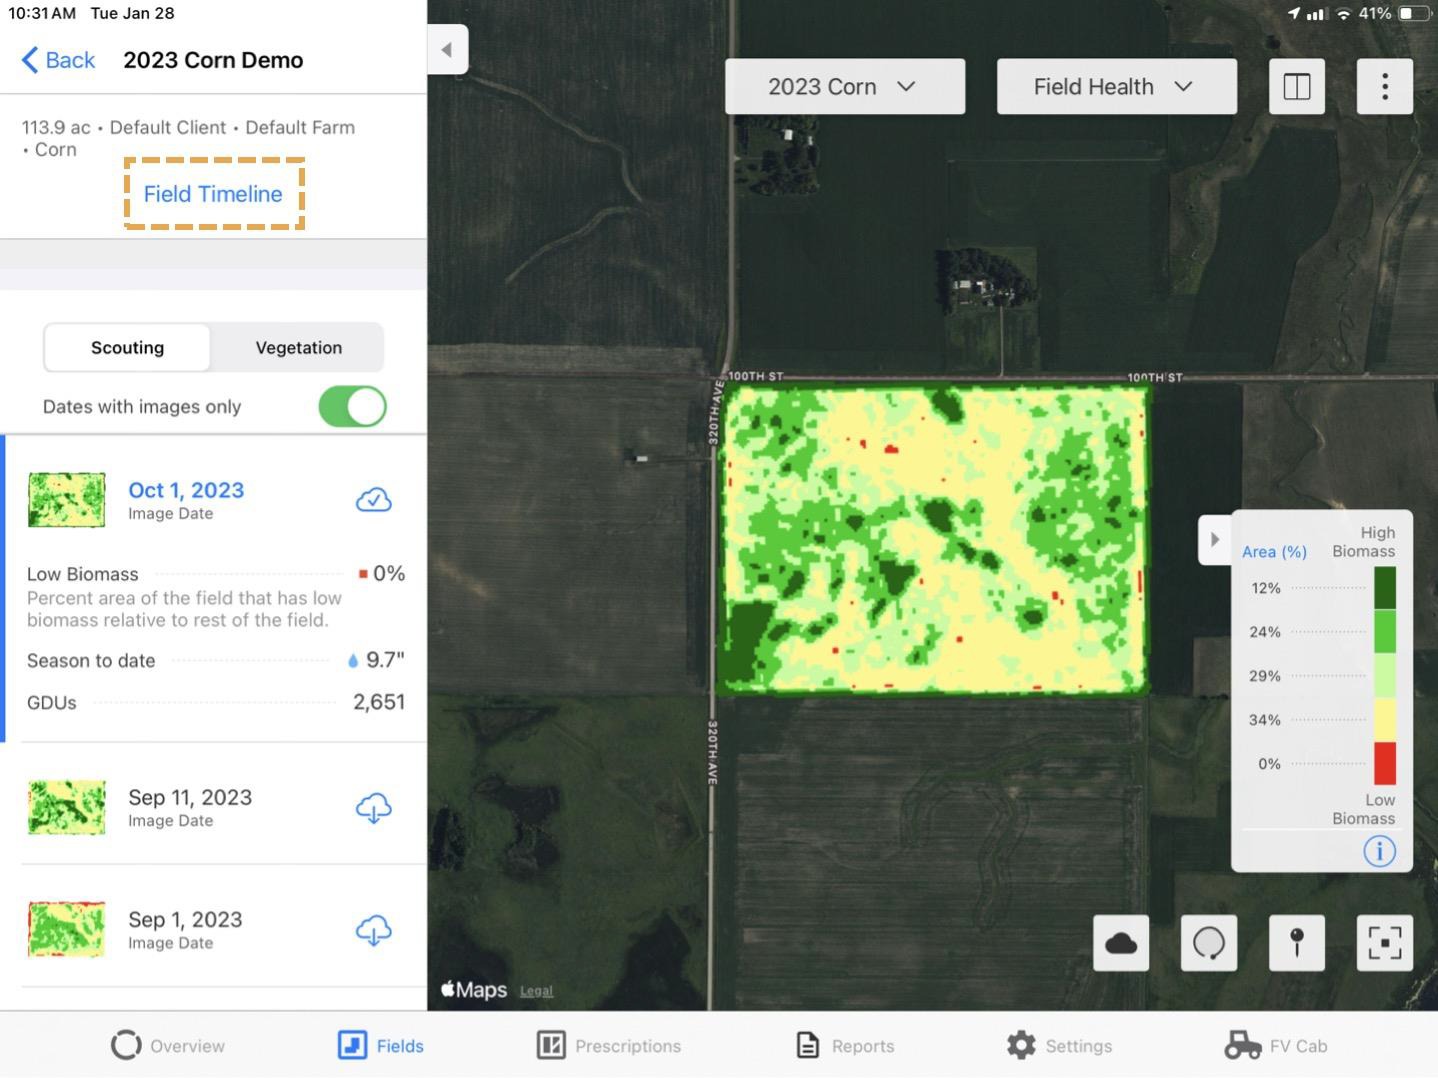
Task: Tap the cloud cover icon button
Action: point(1120,943)
